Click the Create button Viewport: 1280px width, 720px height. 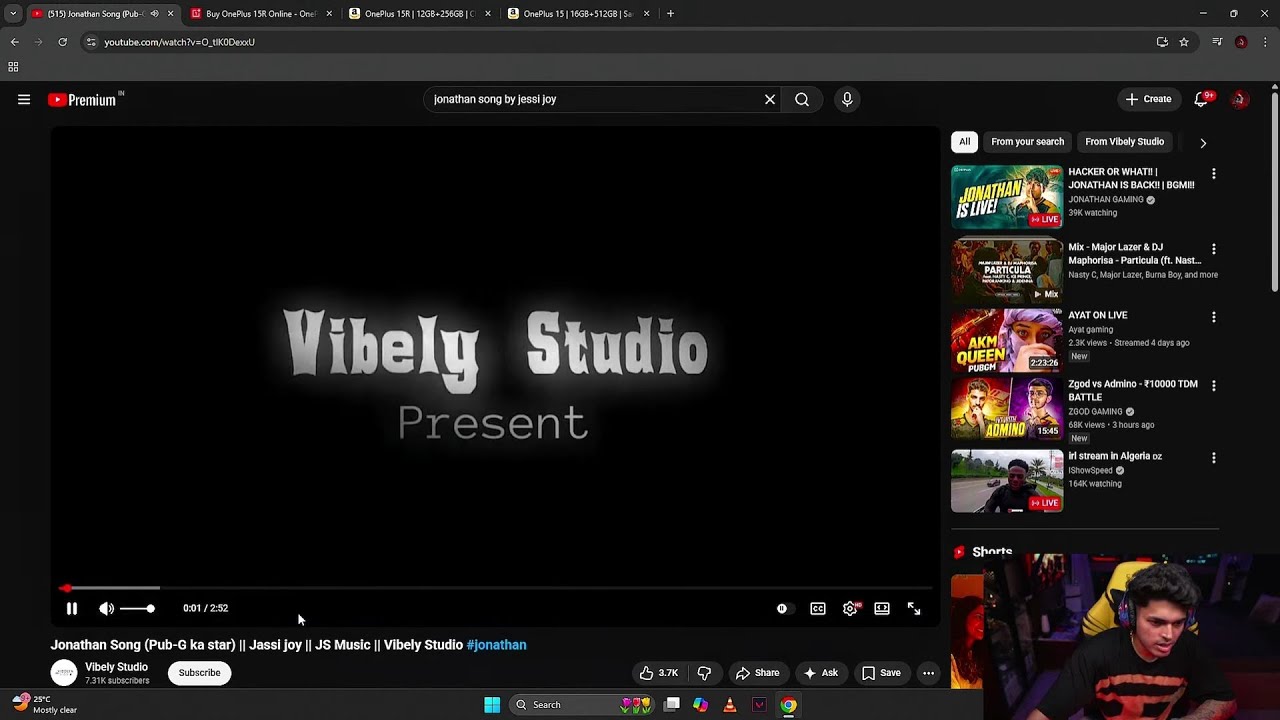pos(1148,99)
